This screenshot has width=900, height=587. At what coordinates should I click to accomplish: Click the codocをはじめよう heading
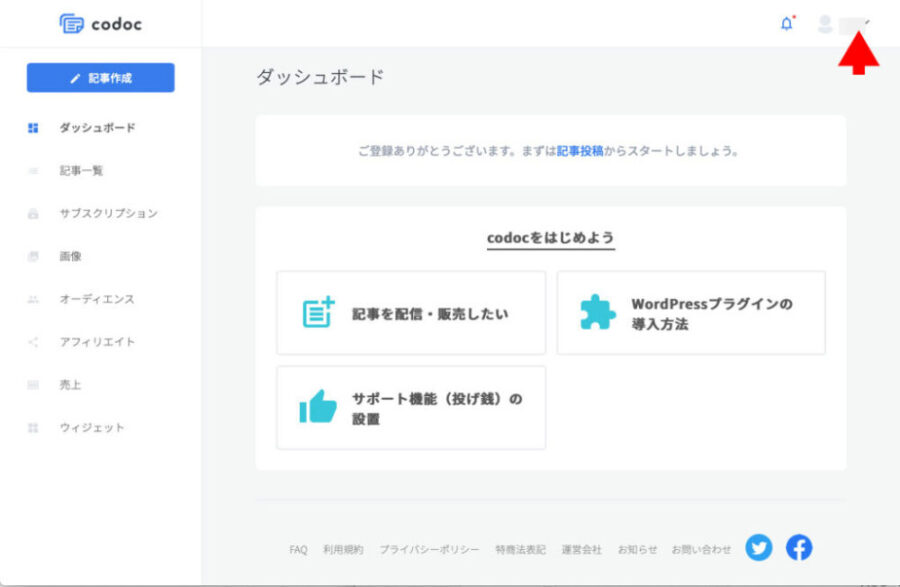[x=551, y=238]
